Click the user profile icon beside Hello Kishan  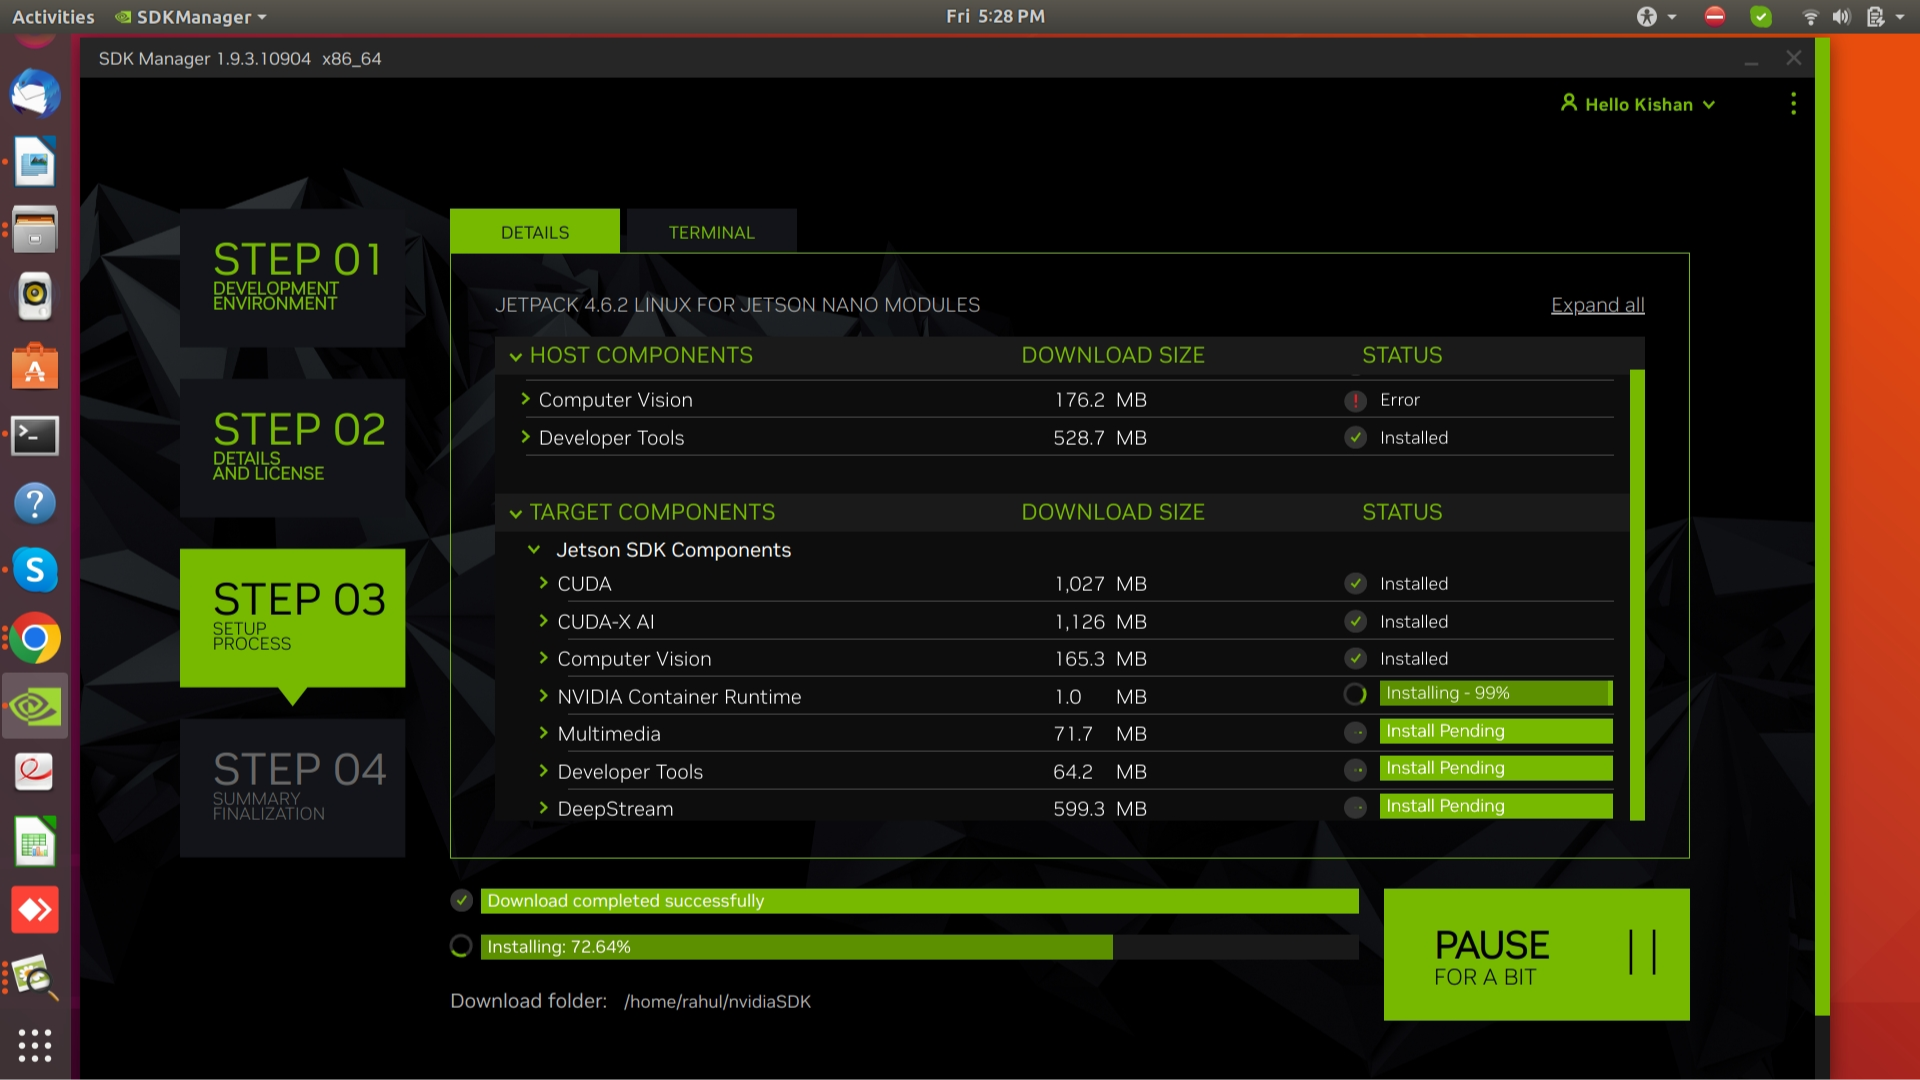point(1568,103)
